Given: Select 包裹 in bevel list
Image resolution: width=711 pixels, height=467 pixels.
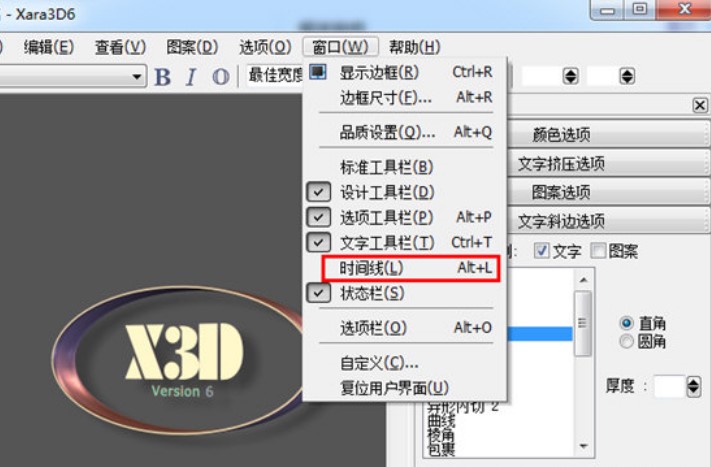Looking at the screenshot, I should [x=441, y=449].
